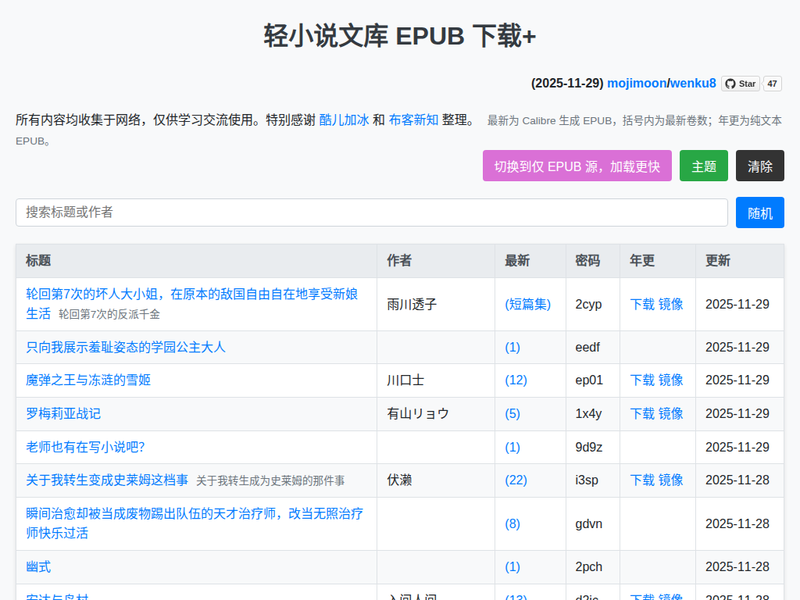Visit 布客新知 contributor link
The width and height of the screenshot is (800, 600).
(413, 120)
